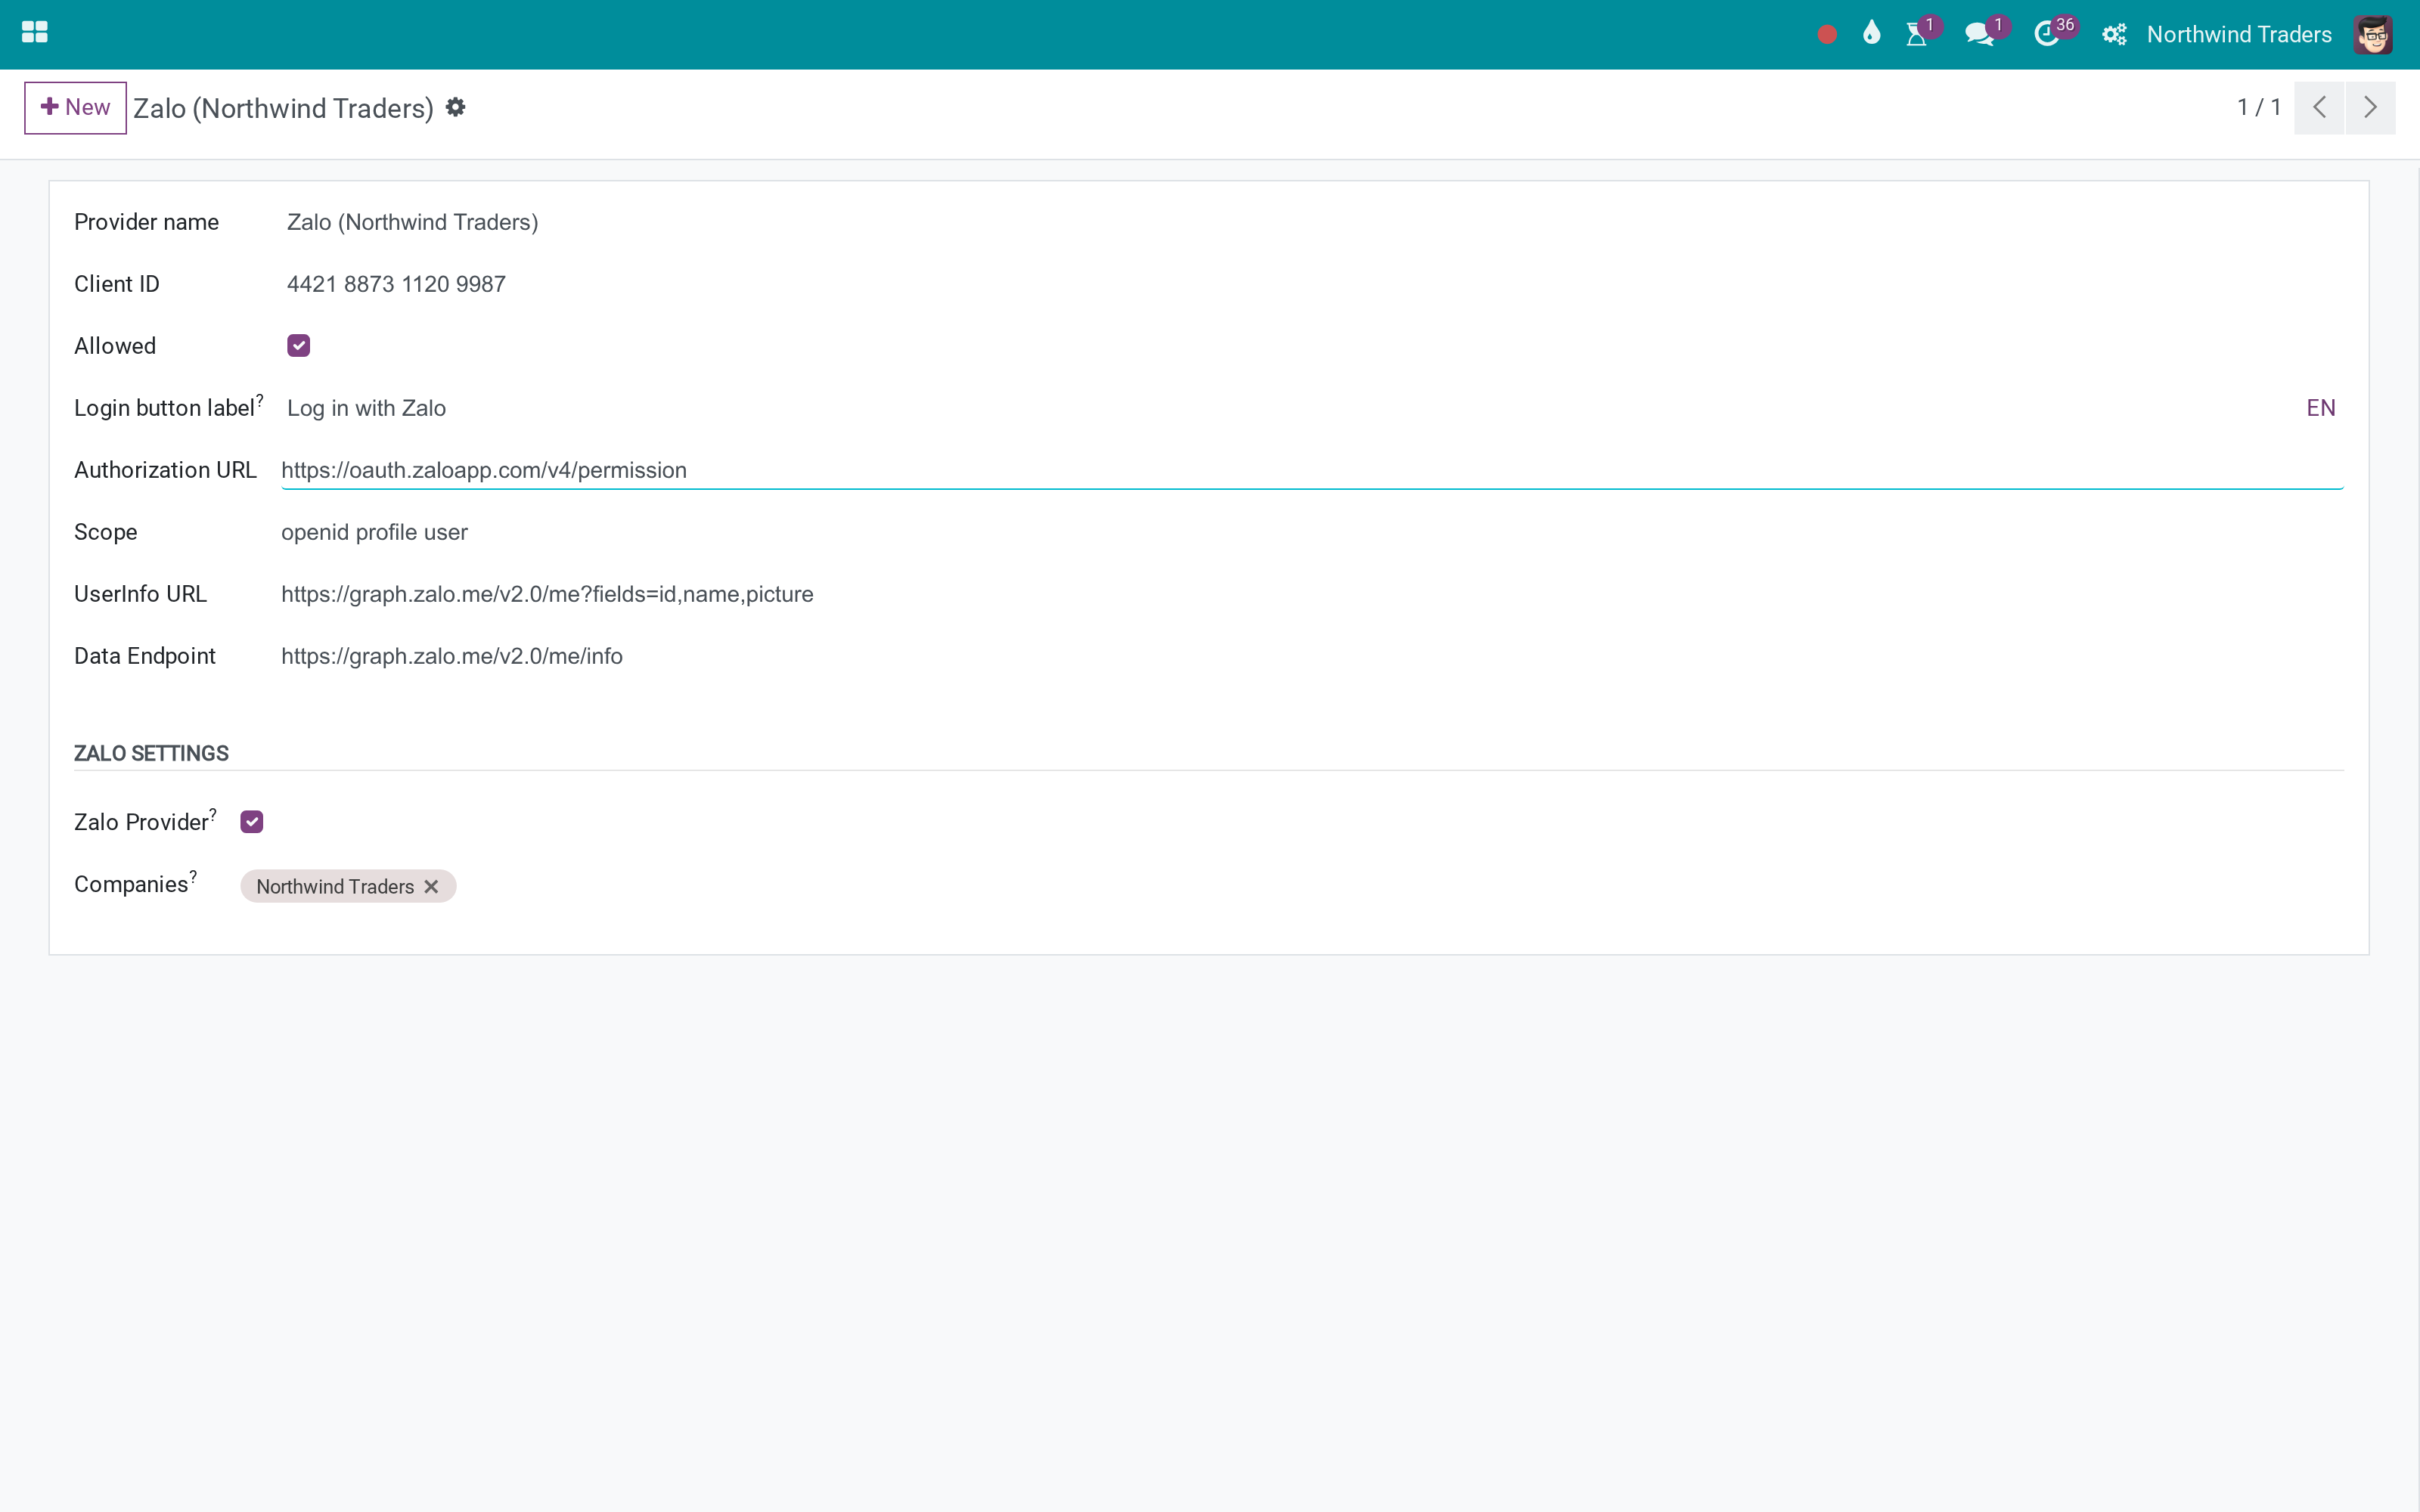Open the debug tools gears icon

tap(2114, 35)
